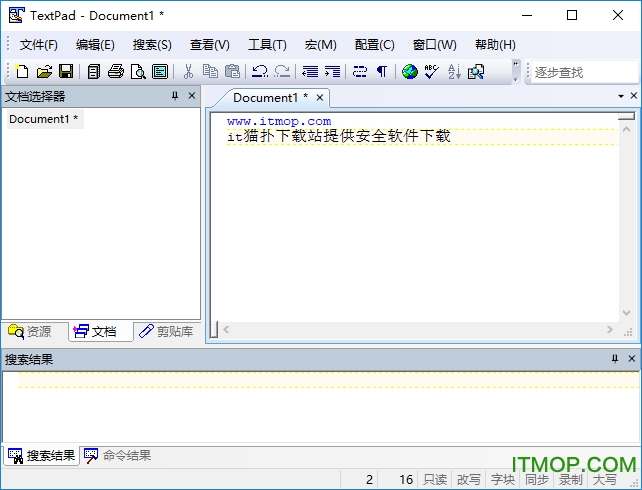Redo the last undone edit
This screenshot has height=490, width=642.
[282, 72]
